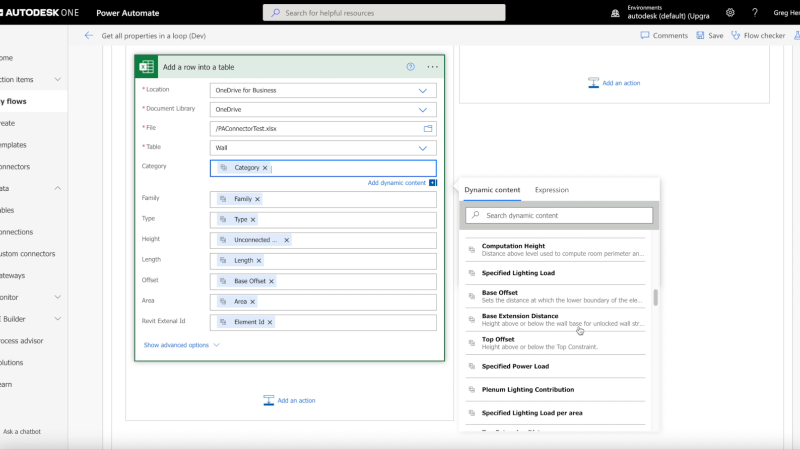Select Base Extension Distance dynamic content
This screenshot has width=800, height=450.
point(556,319)
